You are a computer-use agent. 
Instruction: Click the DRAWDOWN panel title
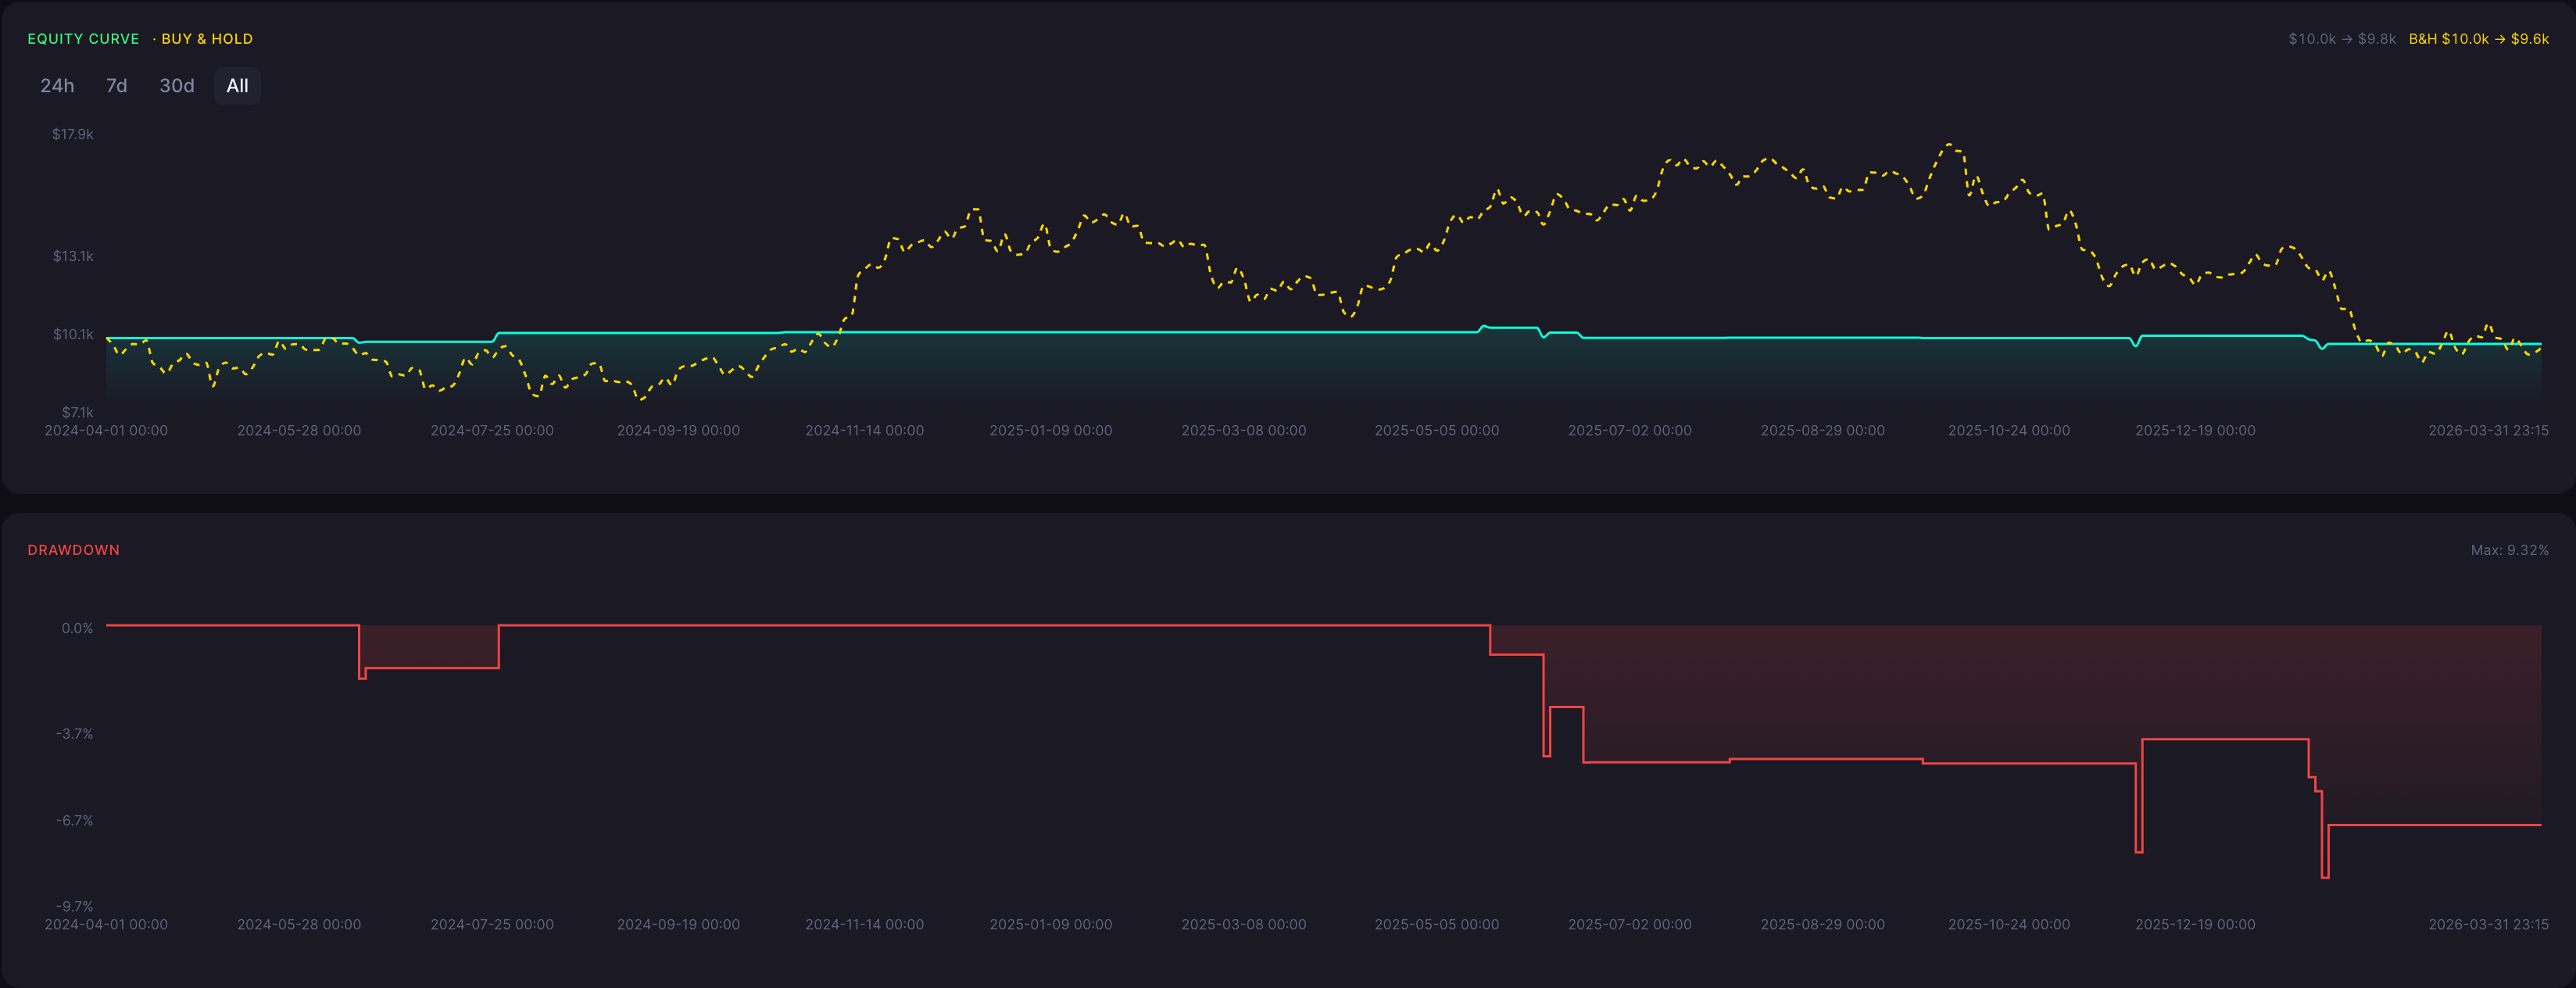coord(73,550)
